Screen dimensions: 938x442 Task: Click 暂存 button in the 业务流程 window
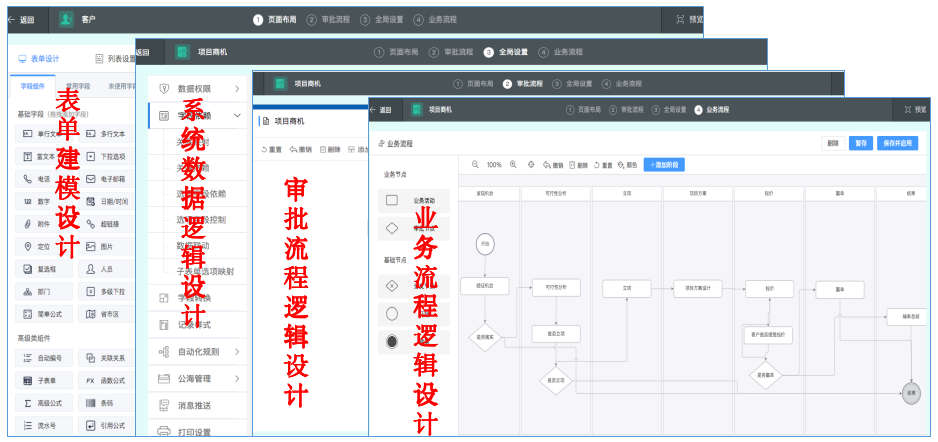861,144
